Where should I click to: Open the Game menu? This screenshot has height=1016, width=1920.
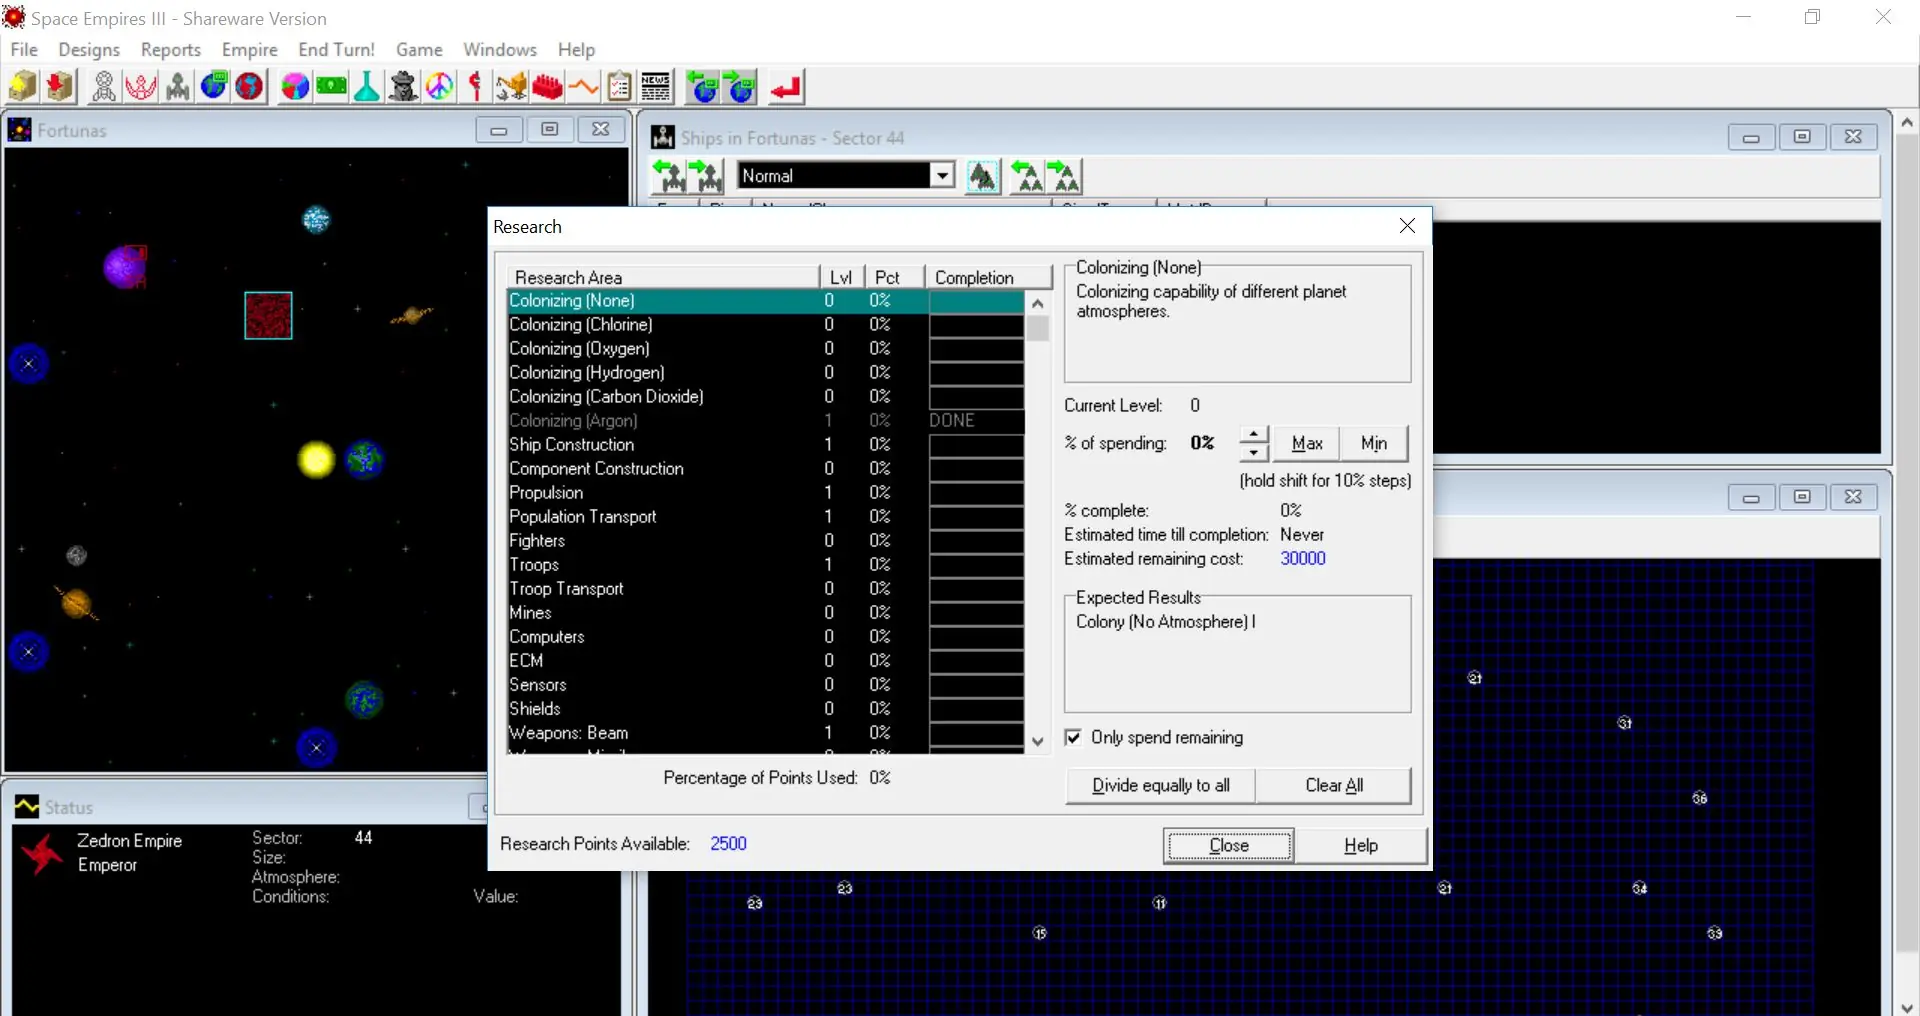tap(419, 49)
